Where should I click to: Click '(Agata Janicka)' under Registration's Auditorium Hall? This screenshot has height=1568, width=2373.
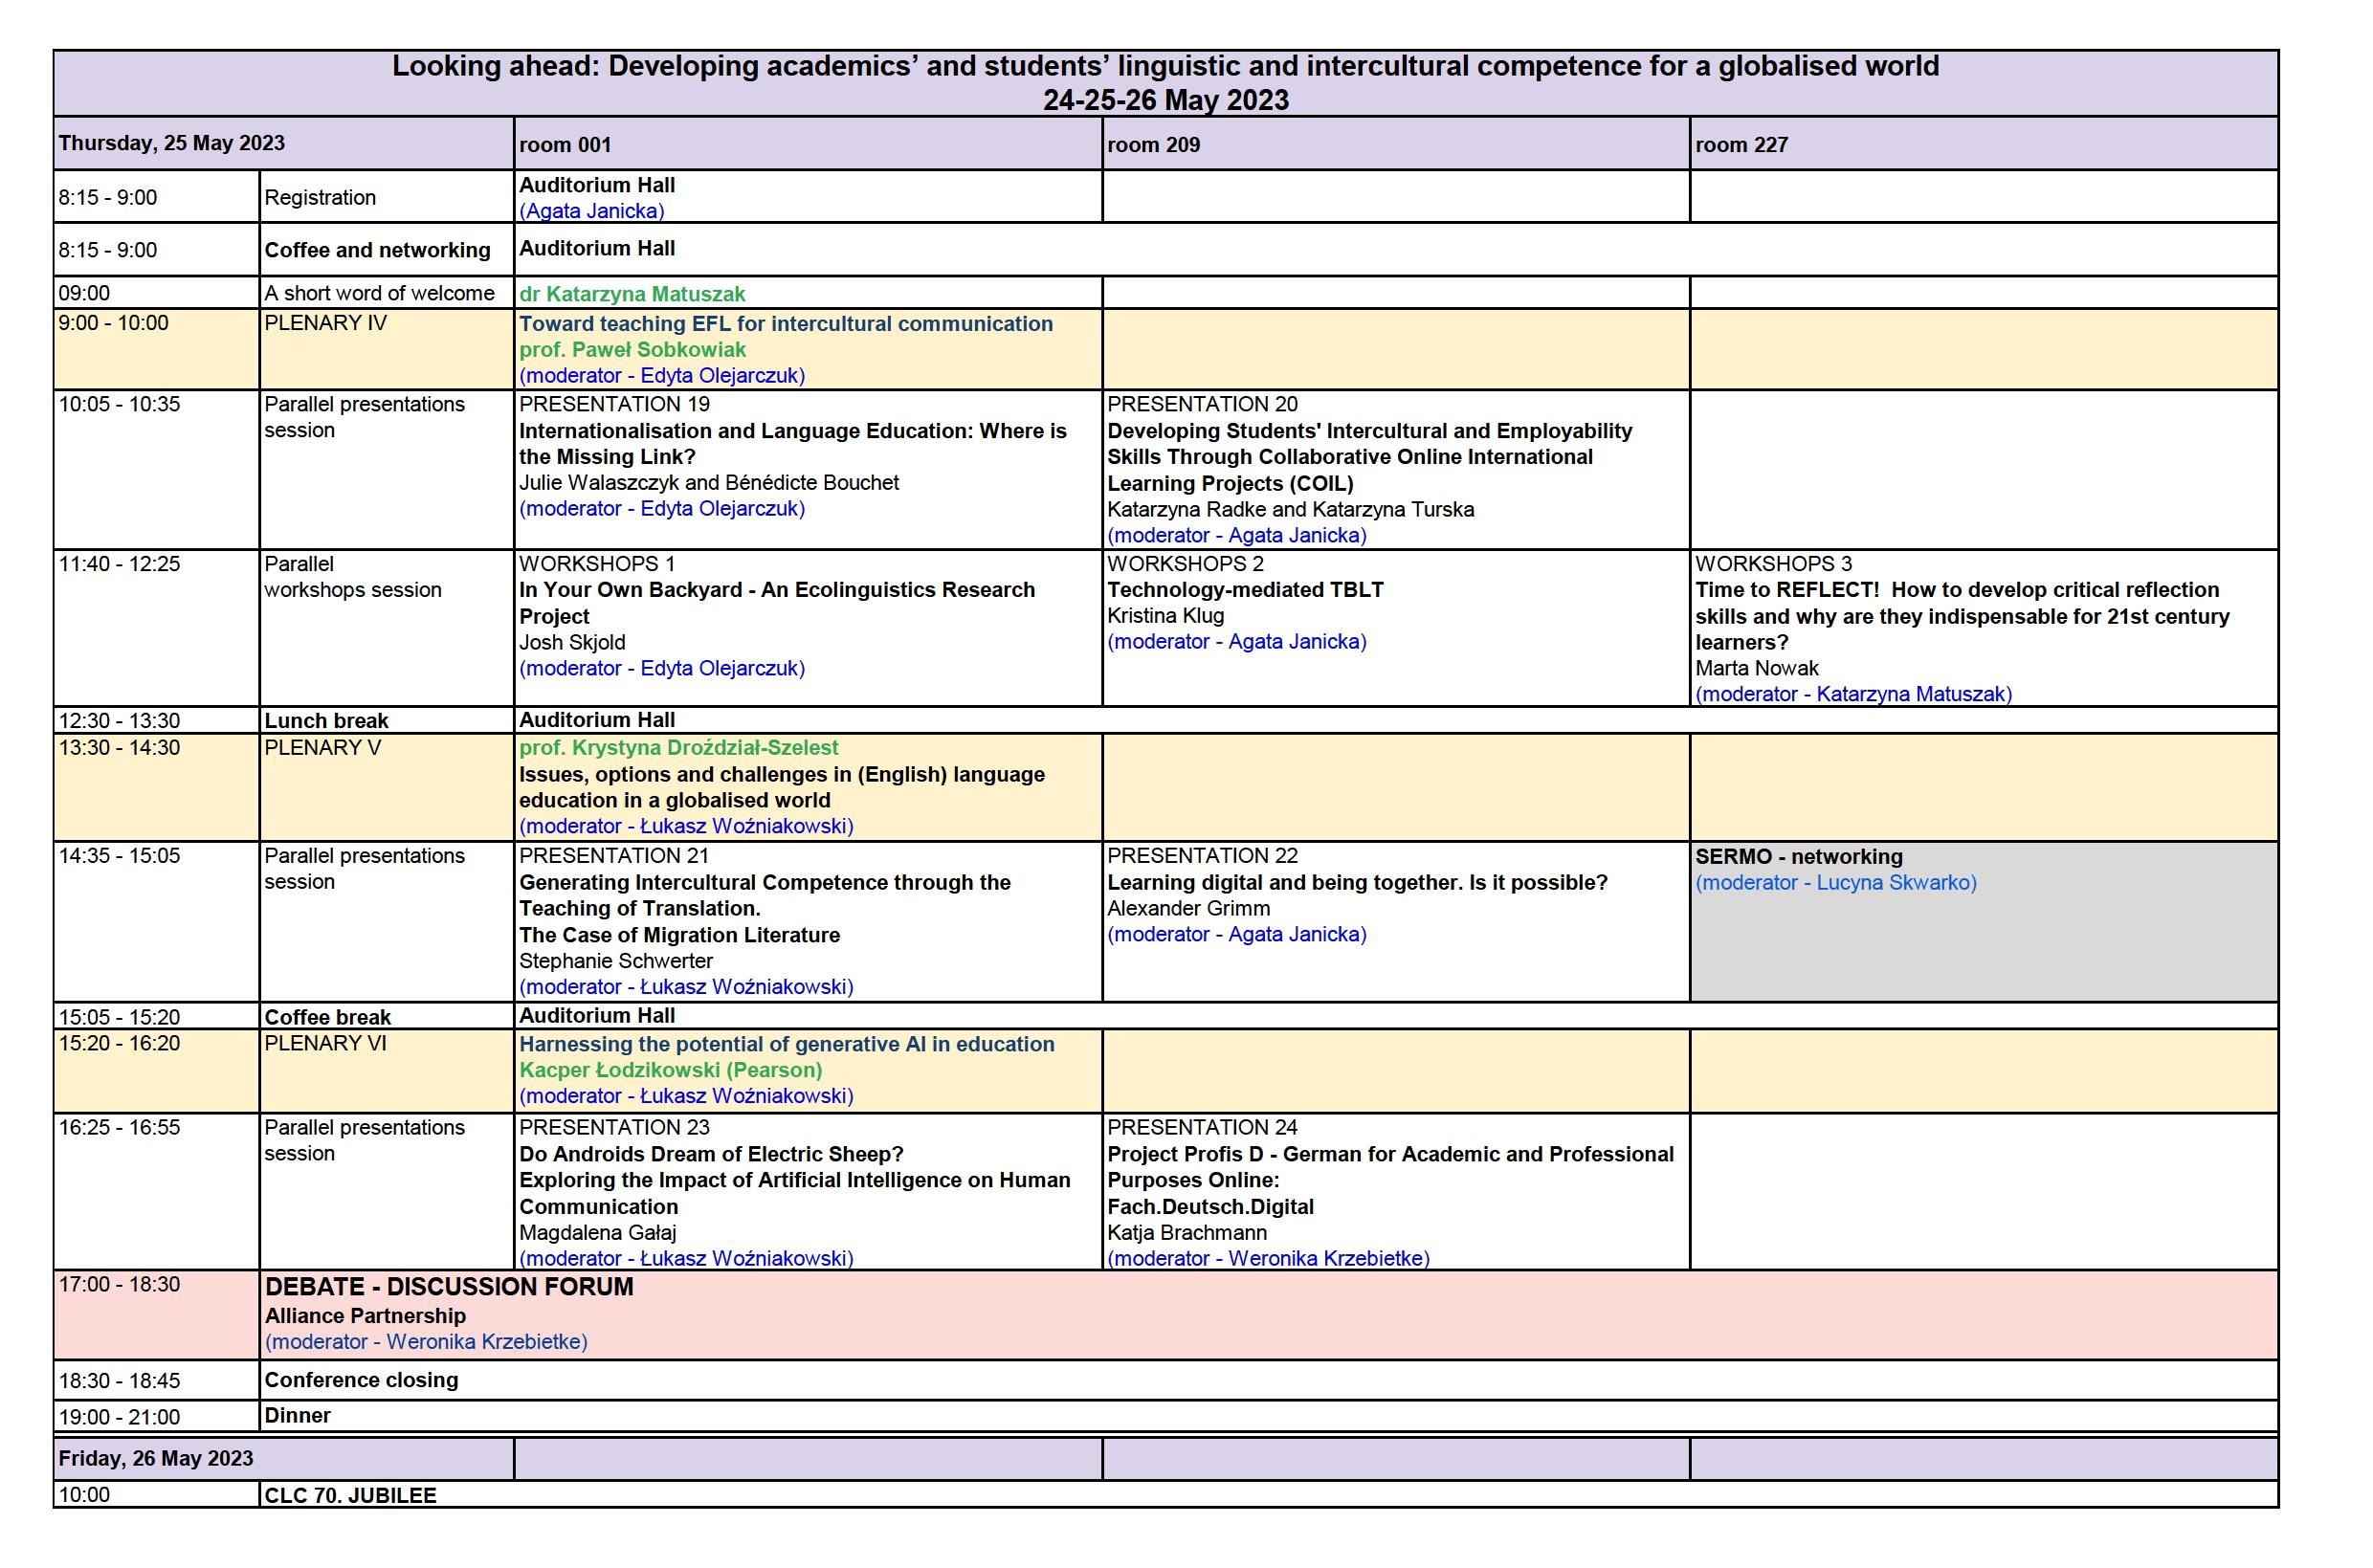coord(592,211)
